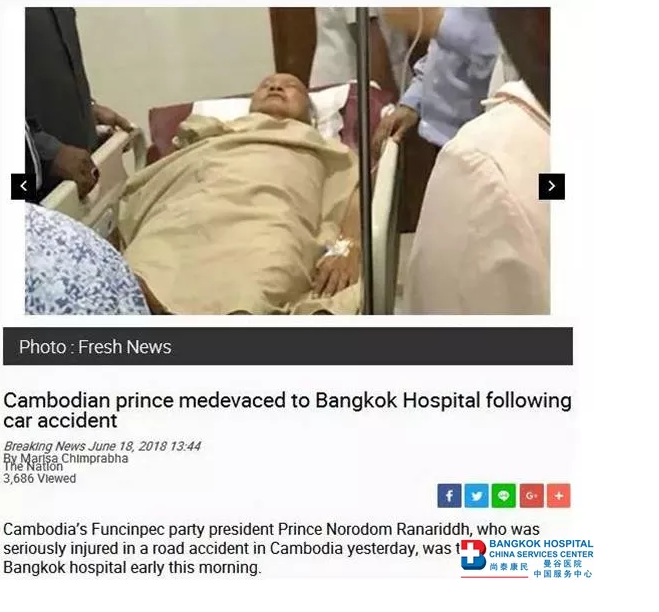
Task: Click the 3,686 Viewed counter
Action: pyautogui.click(x=40, y=478)
